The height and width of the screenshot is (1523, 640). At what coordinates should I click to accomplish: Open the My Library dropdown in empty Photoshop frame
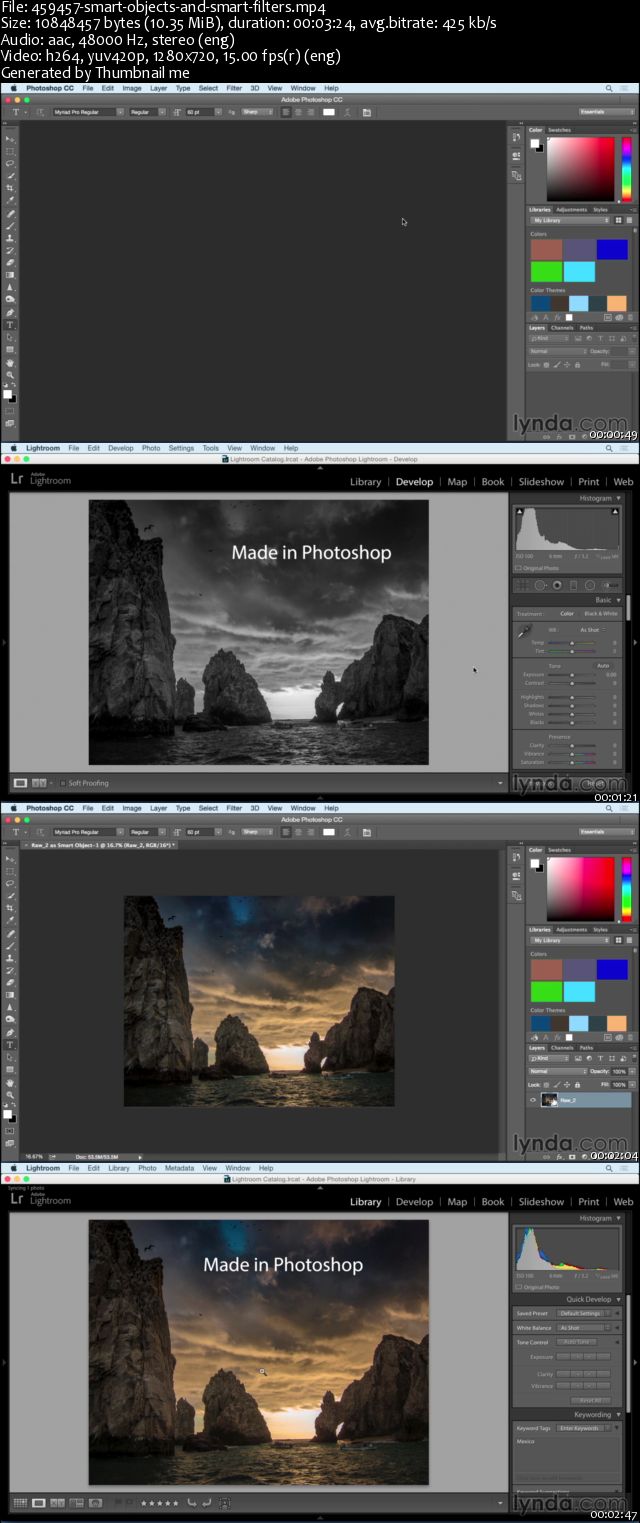pyautogui.click(x=570, y=220)
